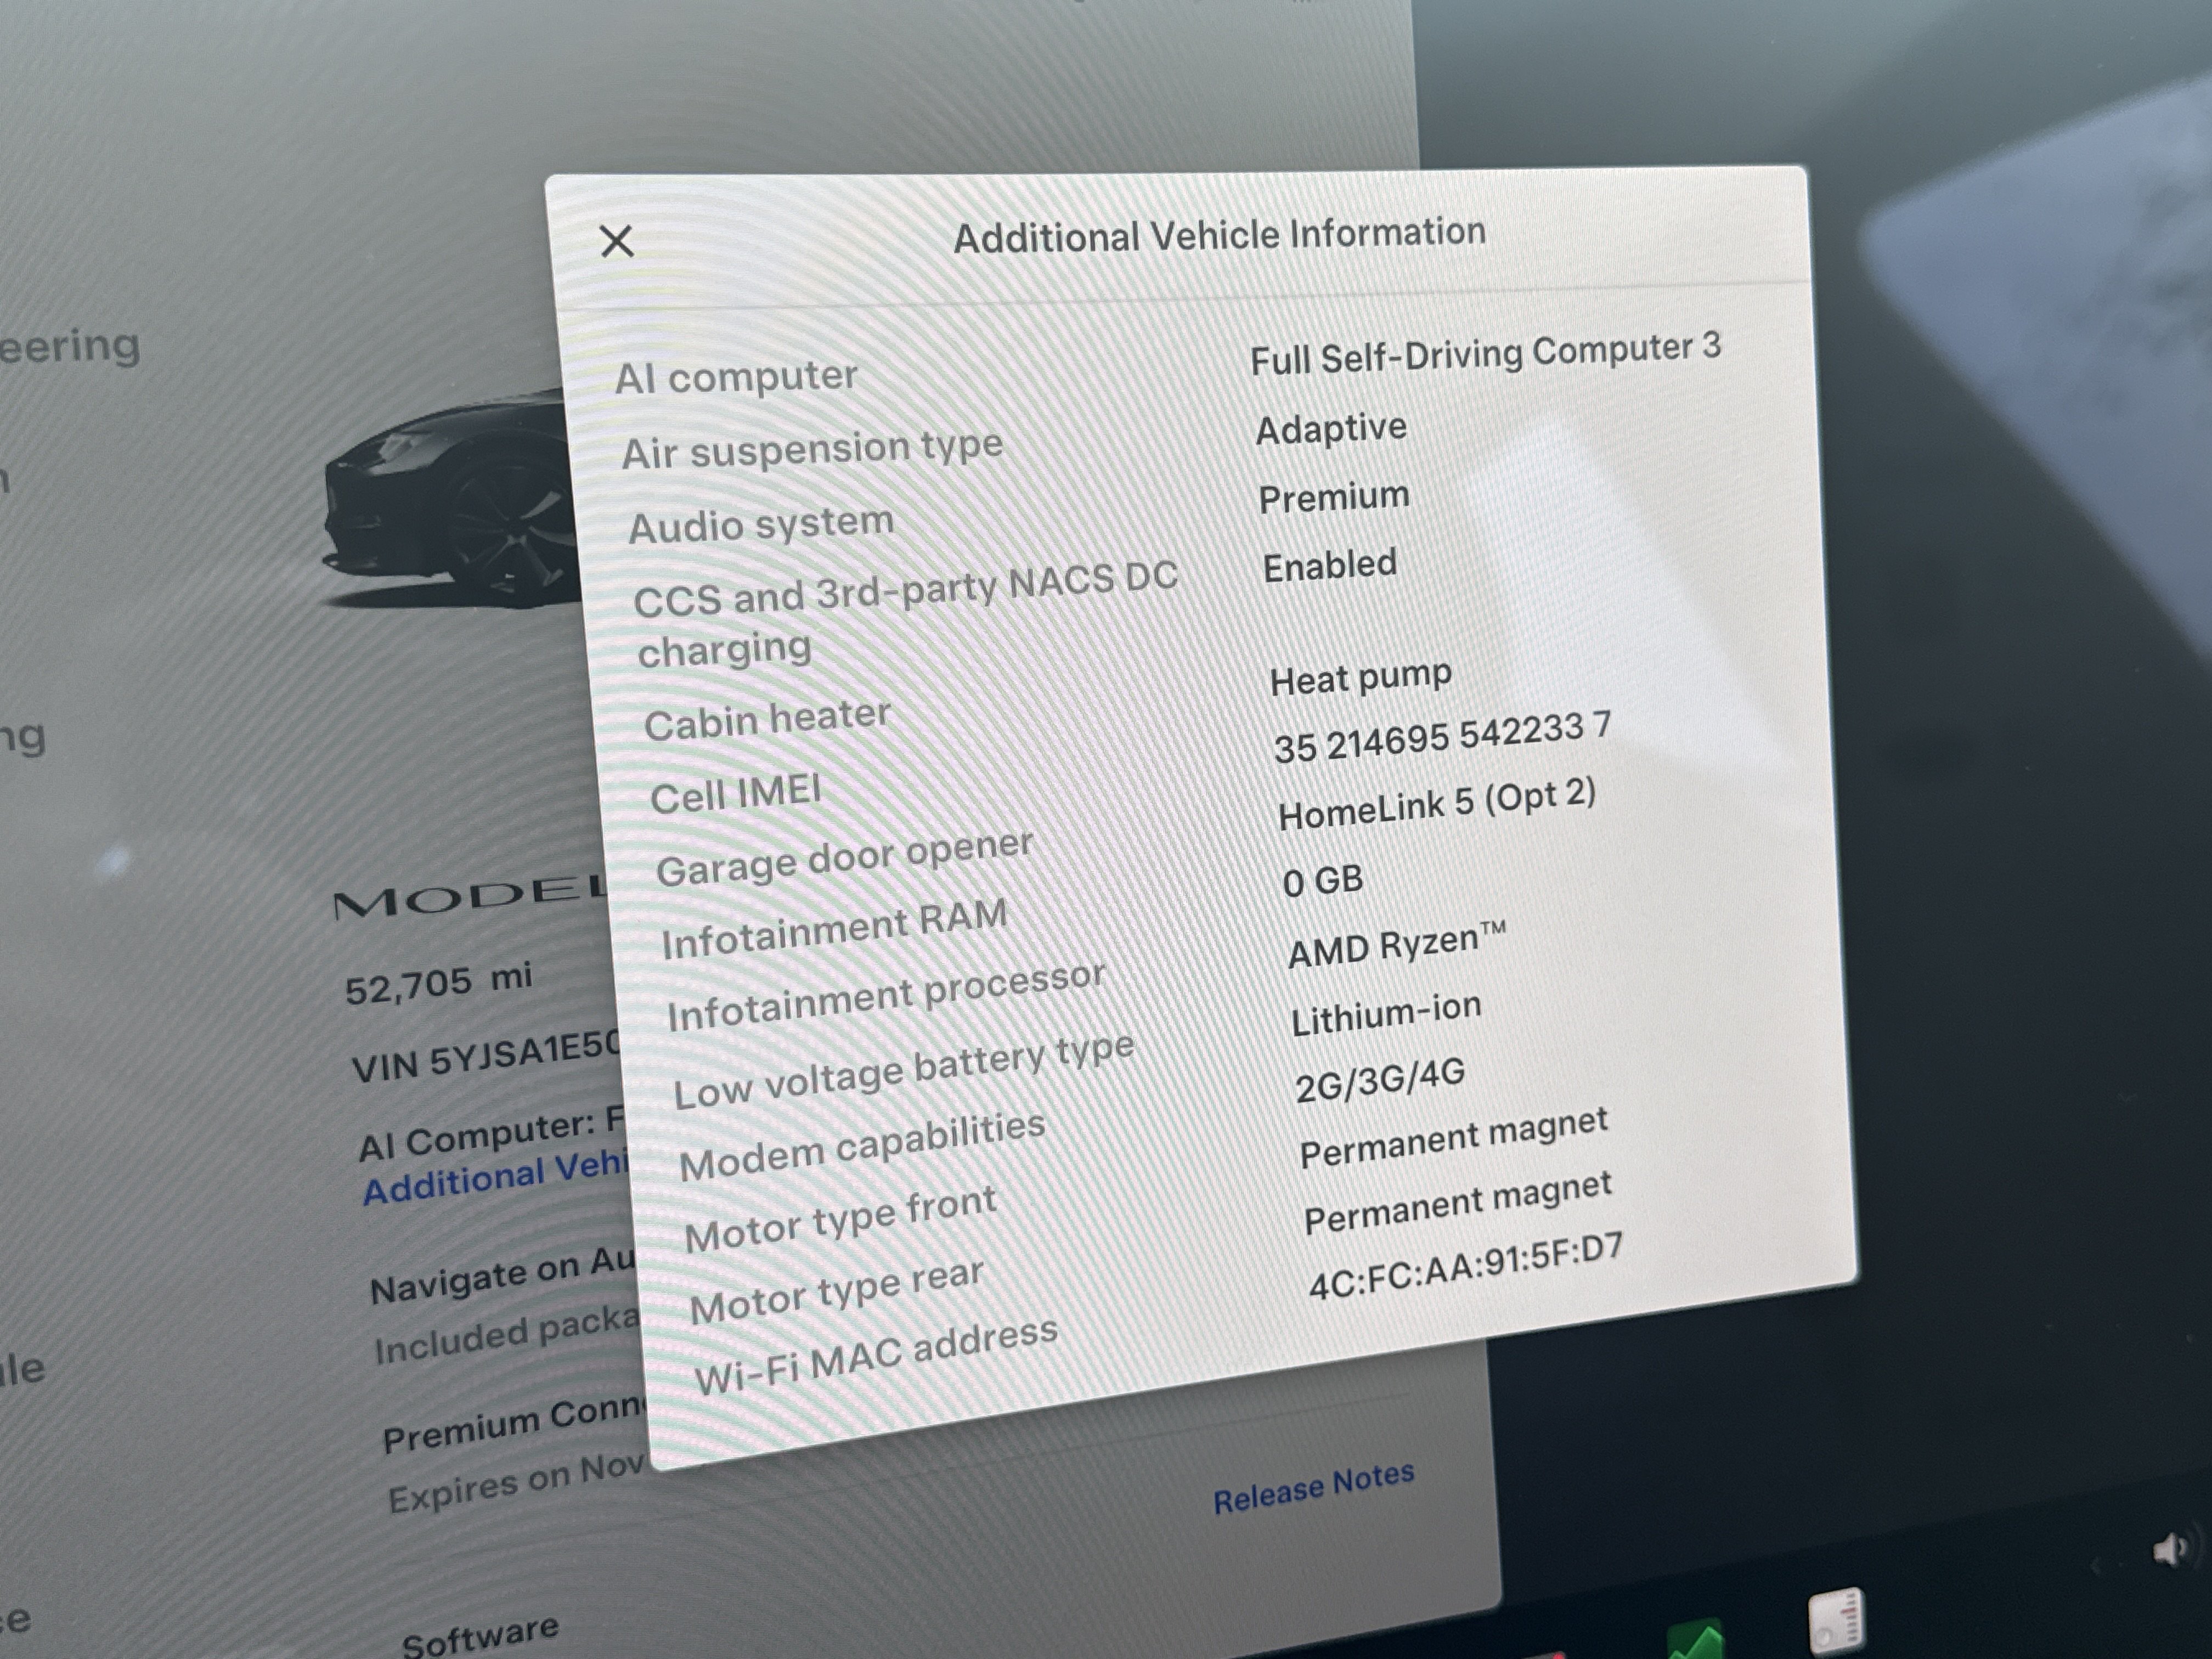Click the 'Motor type rear' label
Image resolution: width=2212 pixels, height=1659 pixels.
[x=837, y=1291]
